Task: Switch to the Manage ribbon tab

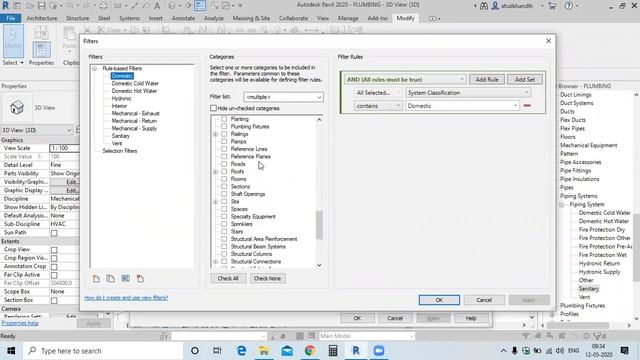Action: click(x=348, y=18)
